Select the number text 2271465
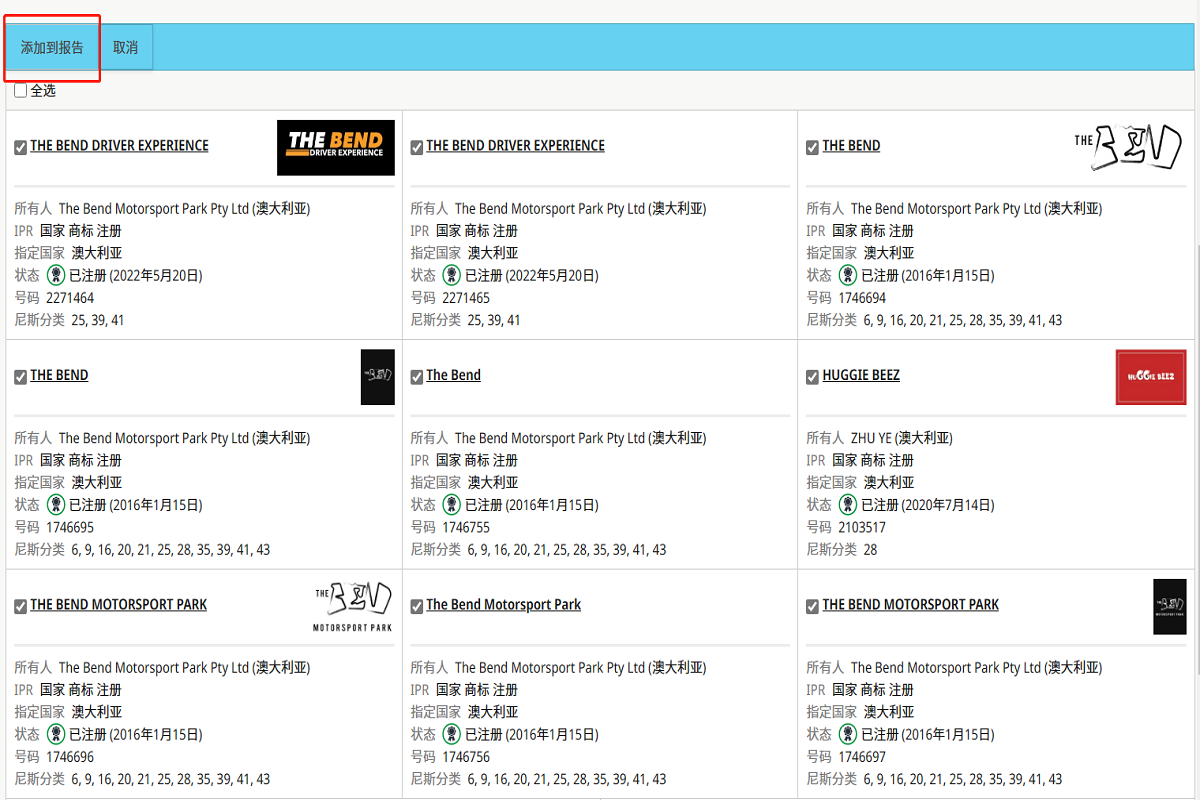1200x800 pixels. coord(466,298)
